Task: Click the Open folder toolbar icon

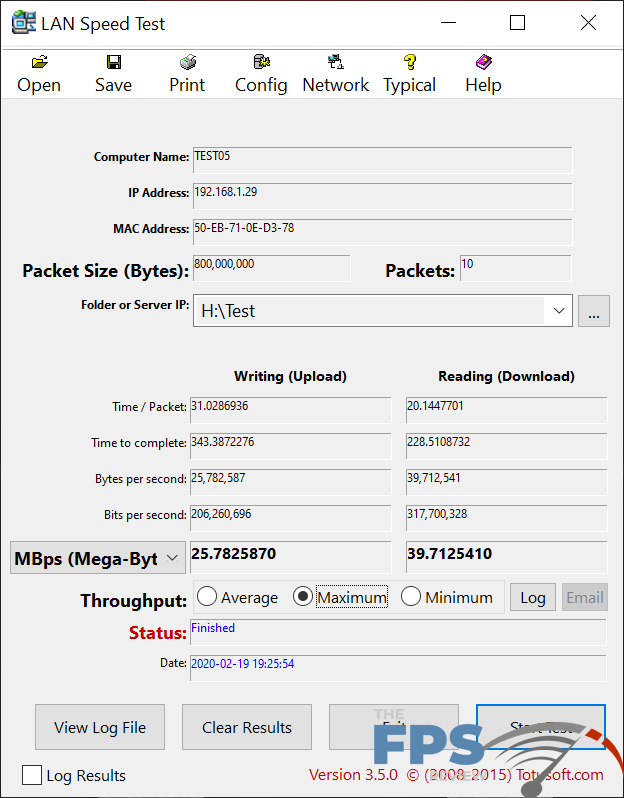Action: [39, 62]
